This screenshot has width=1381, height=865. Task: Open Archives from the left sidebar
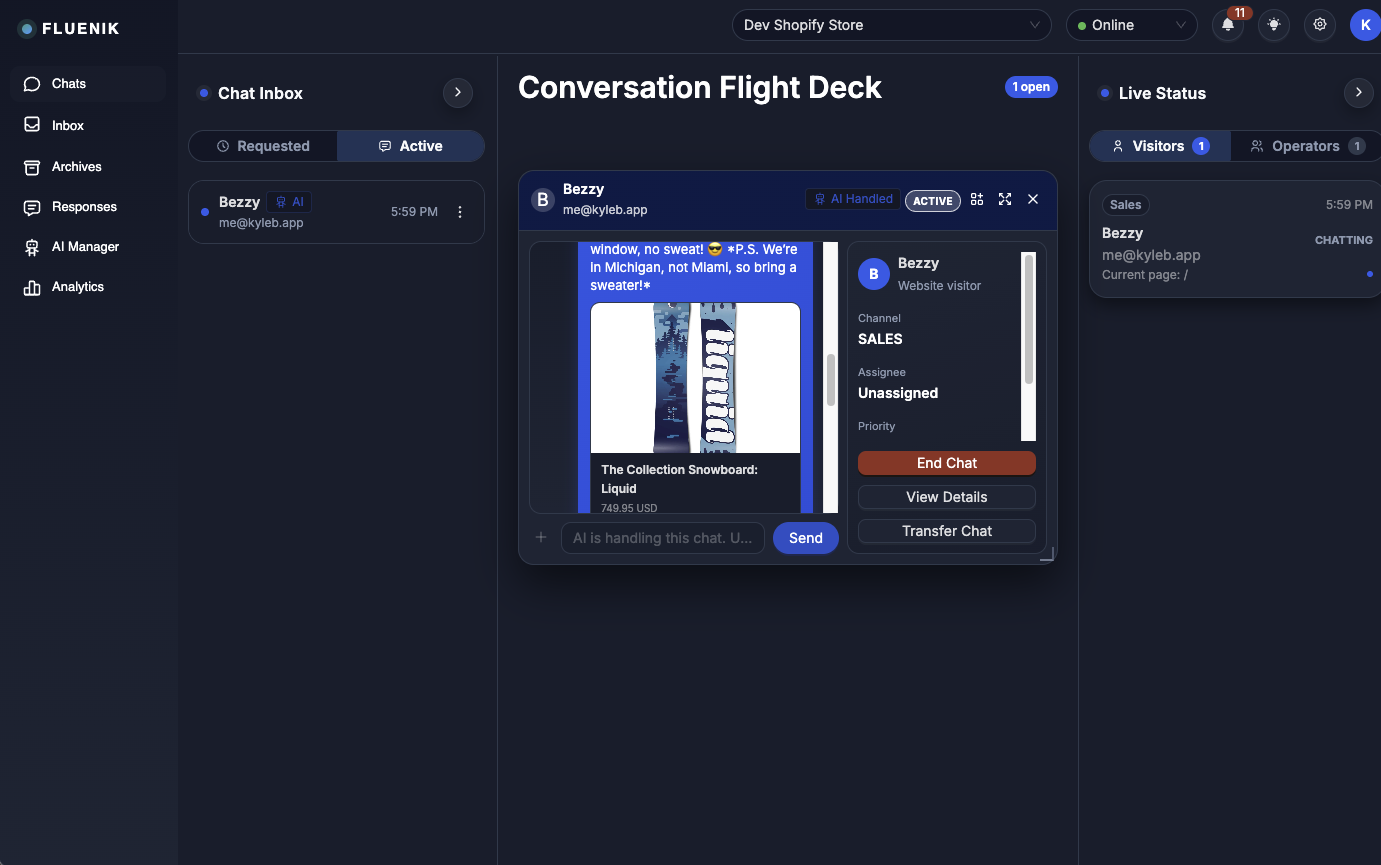(x=77, y=166)
